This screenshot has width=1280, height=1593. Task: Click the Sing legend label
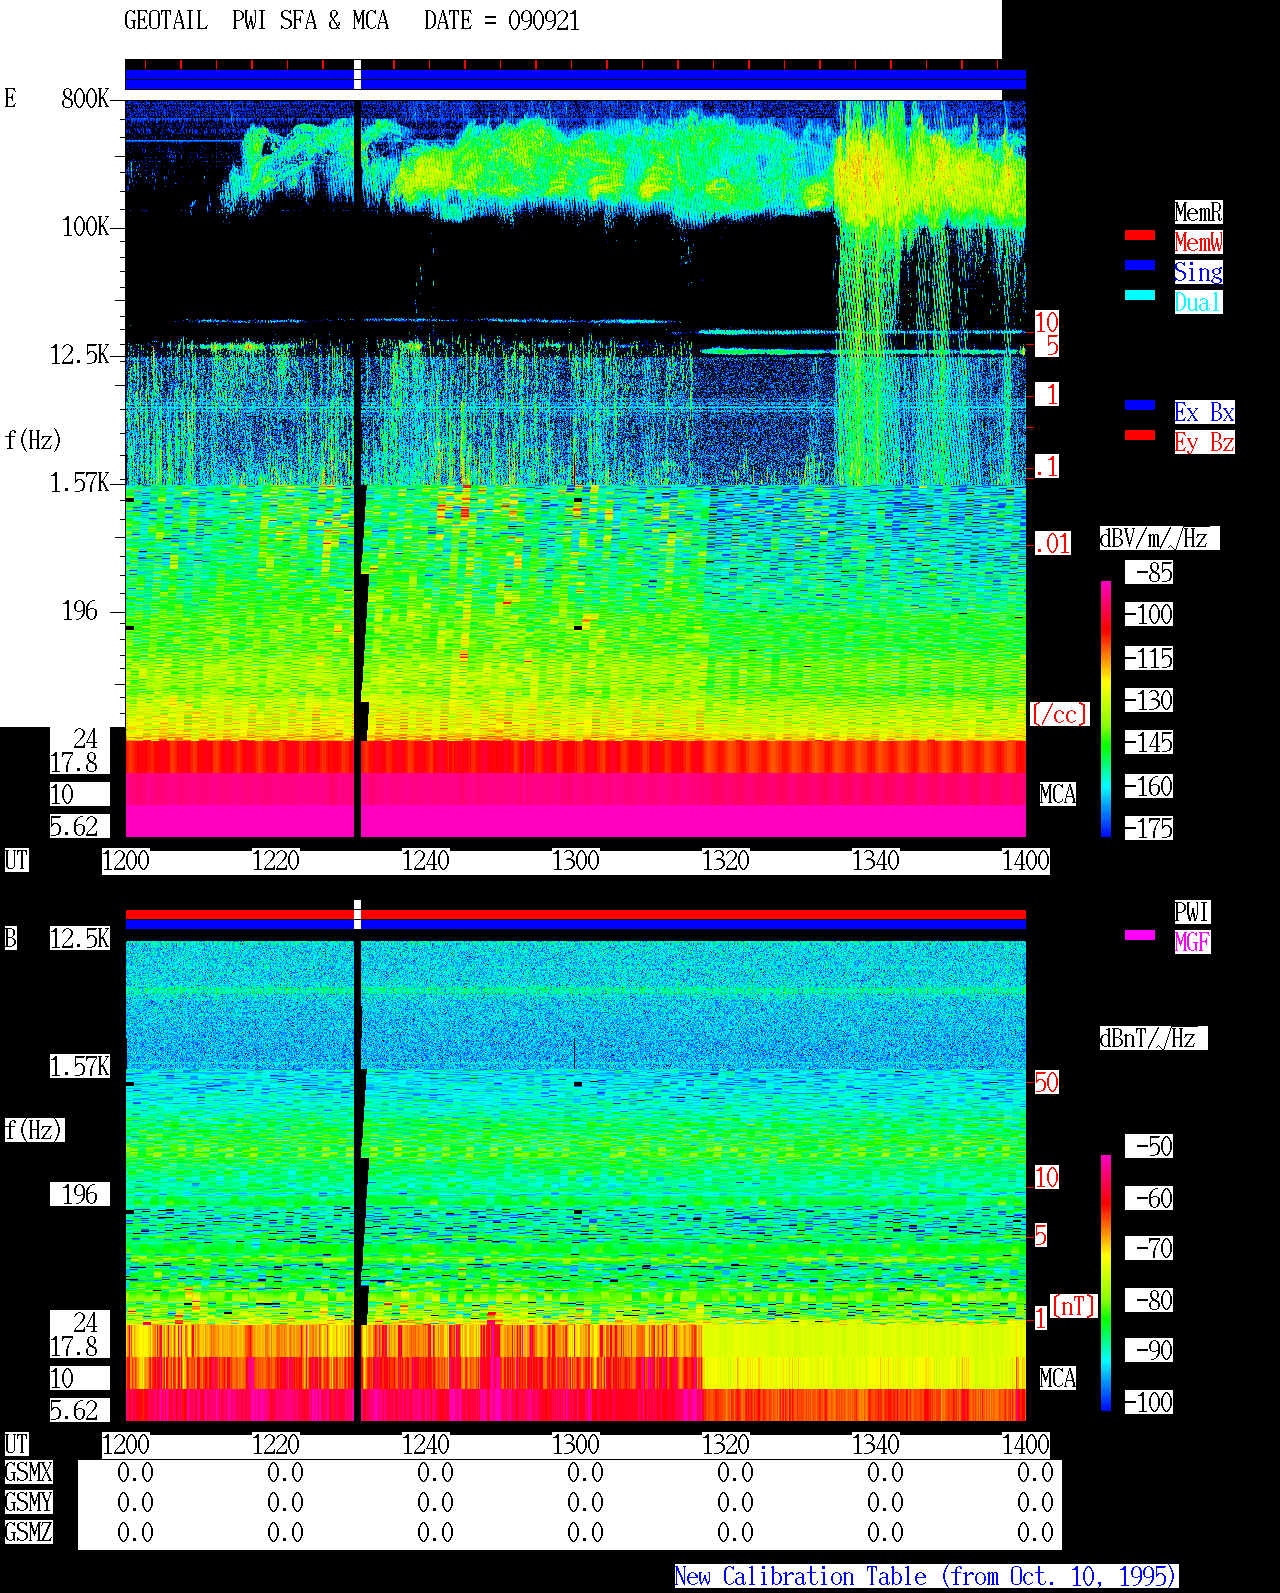1198,272
